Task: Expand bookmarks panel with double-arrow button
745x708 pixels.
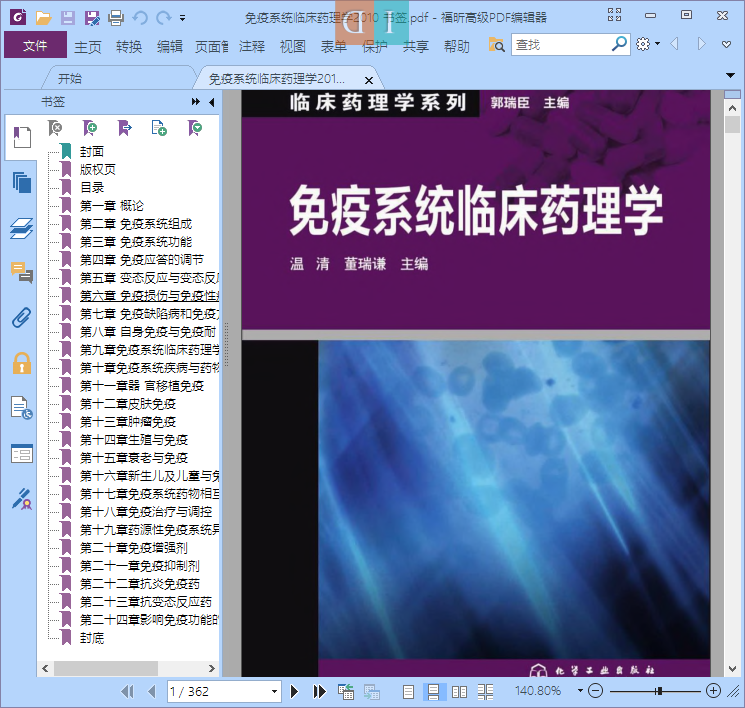Action: point(196,102)
